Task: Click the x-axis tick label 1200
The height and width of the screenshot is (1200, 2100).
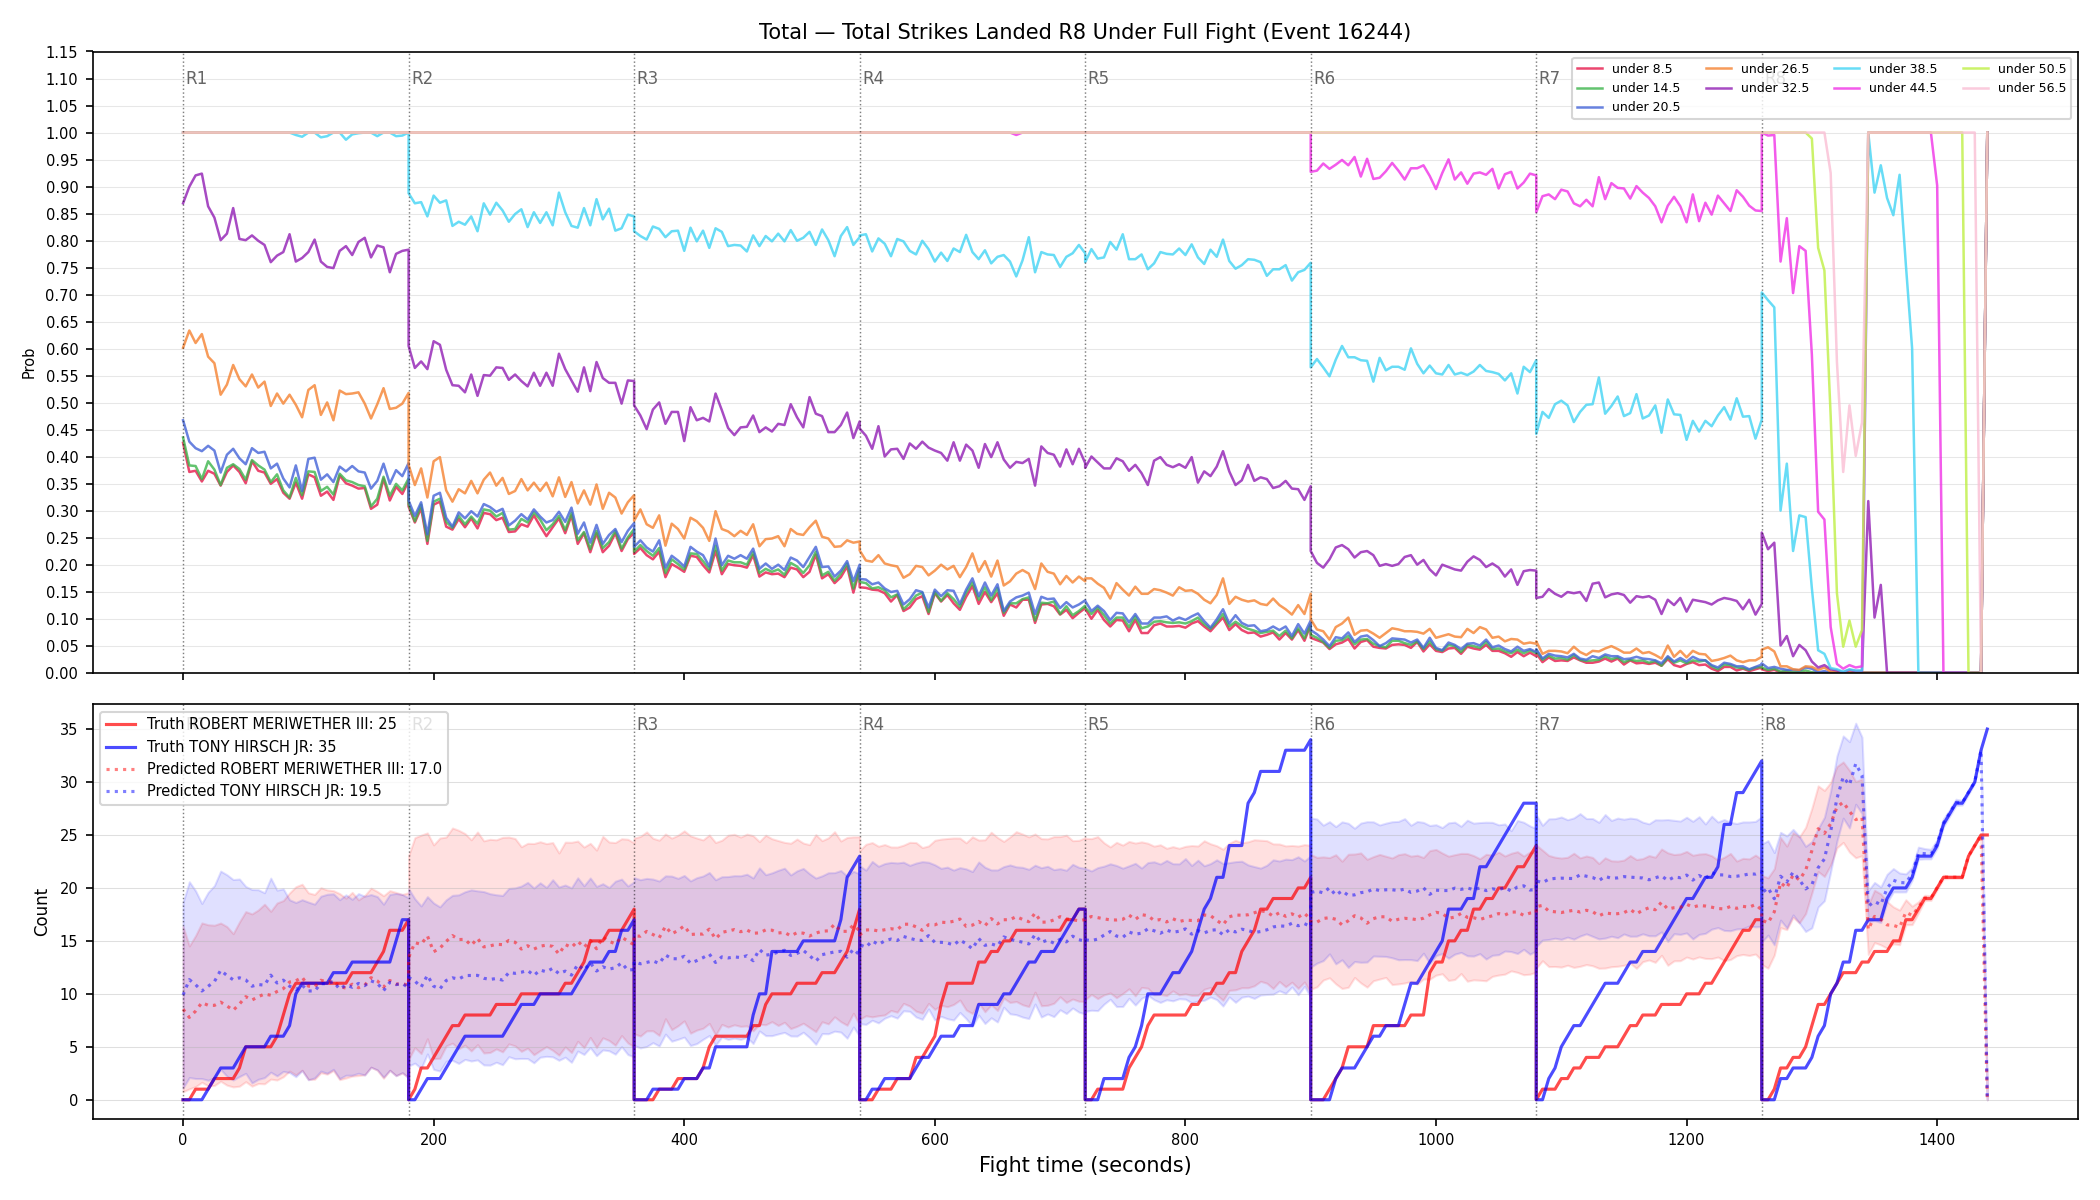Action: [x=1687, y=1138]
